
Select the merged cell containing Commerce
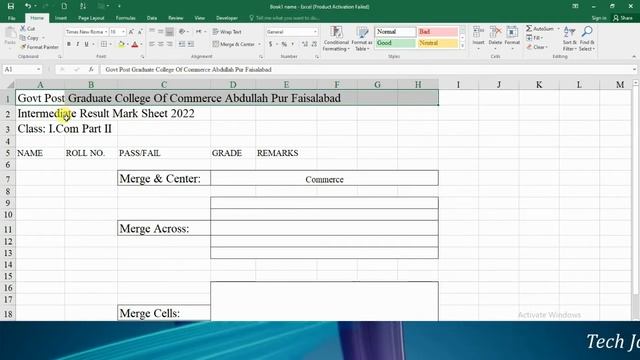point(324,178)
